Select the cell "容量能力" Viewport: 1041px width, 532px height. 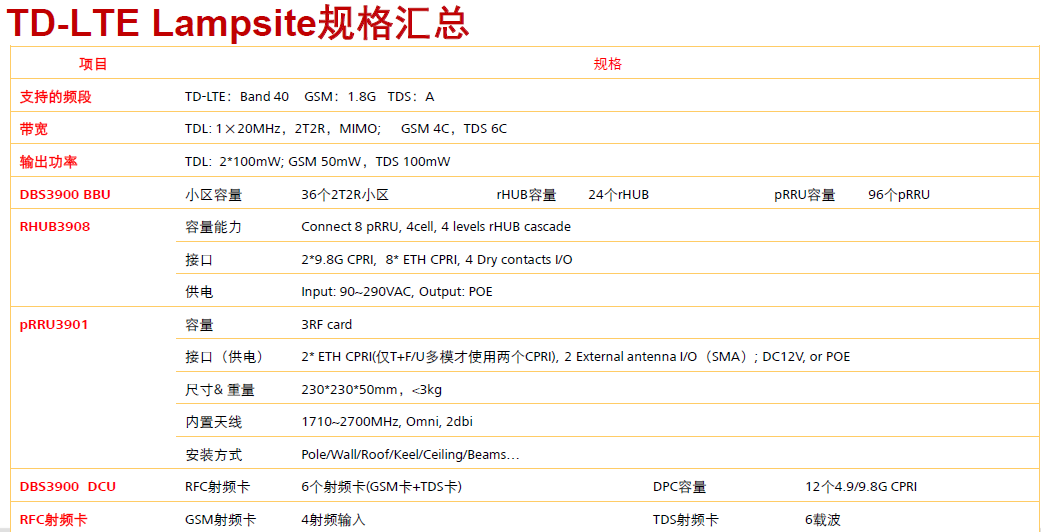(214, 227)
